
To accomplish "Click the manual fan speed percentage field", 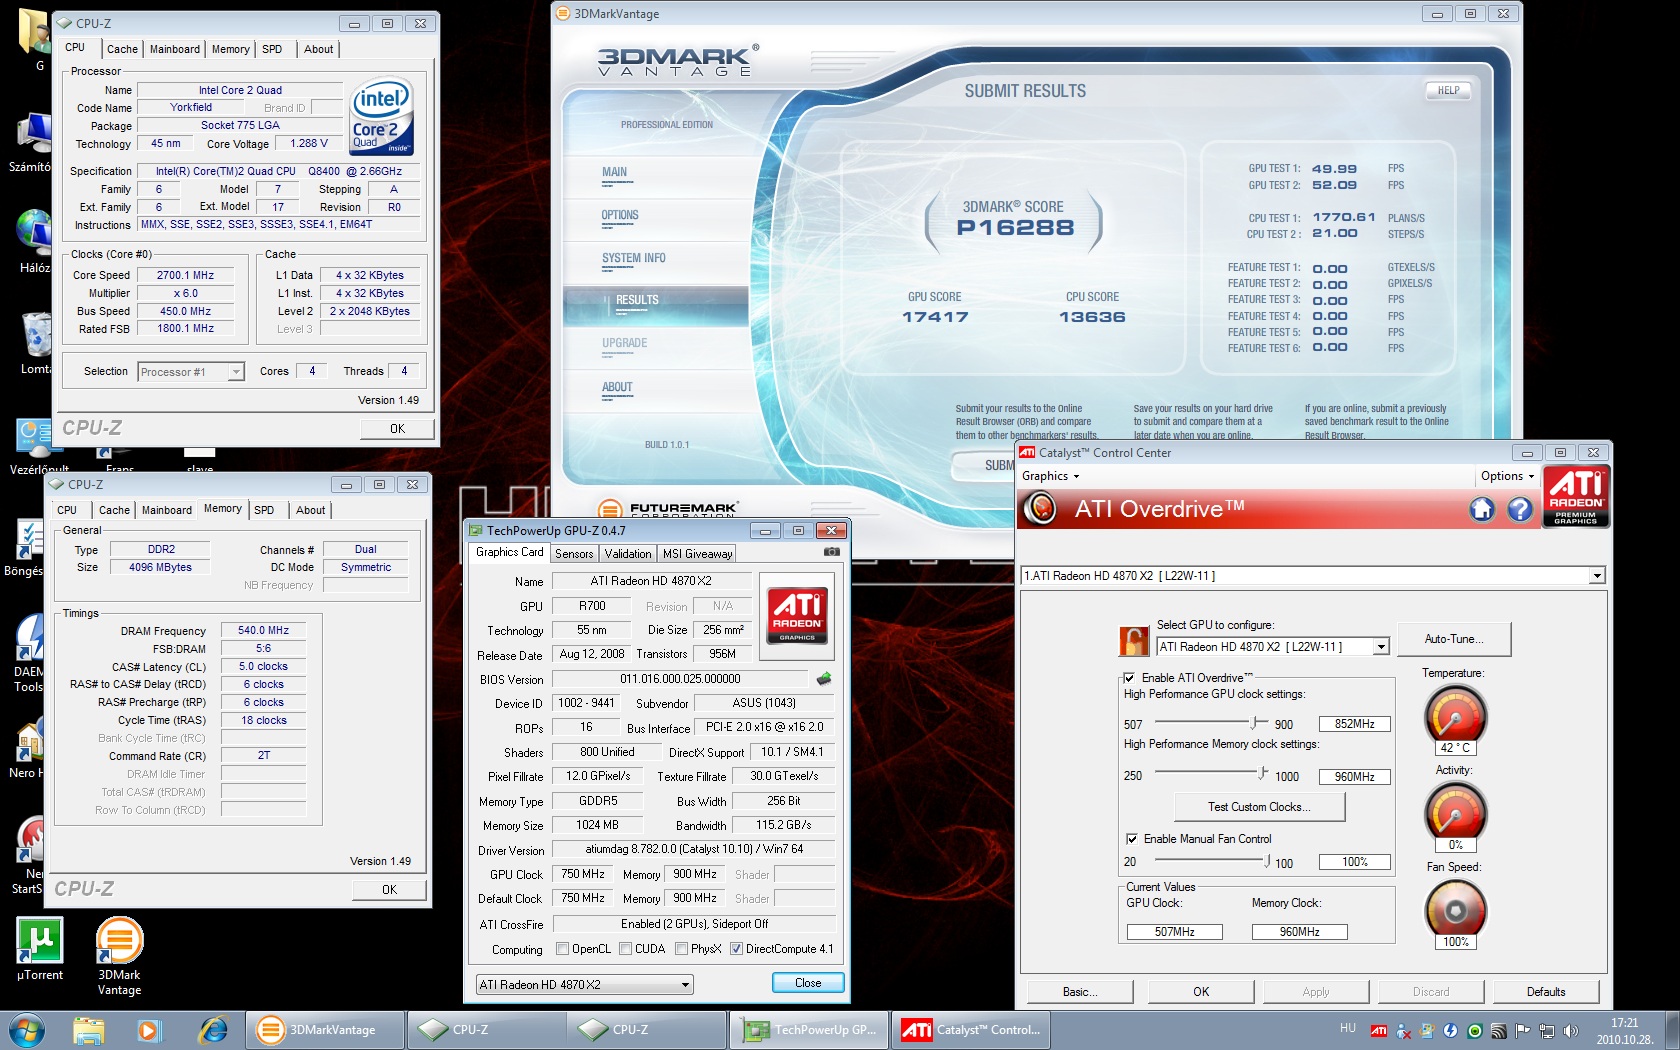I will pyautogui.click(x=1355, y=862).
